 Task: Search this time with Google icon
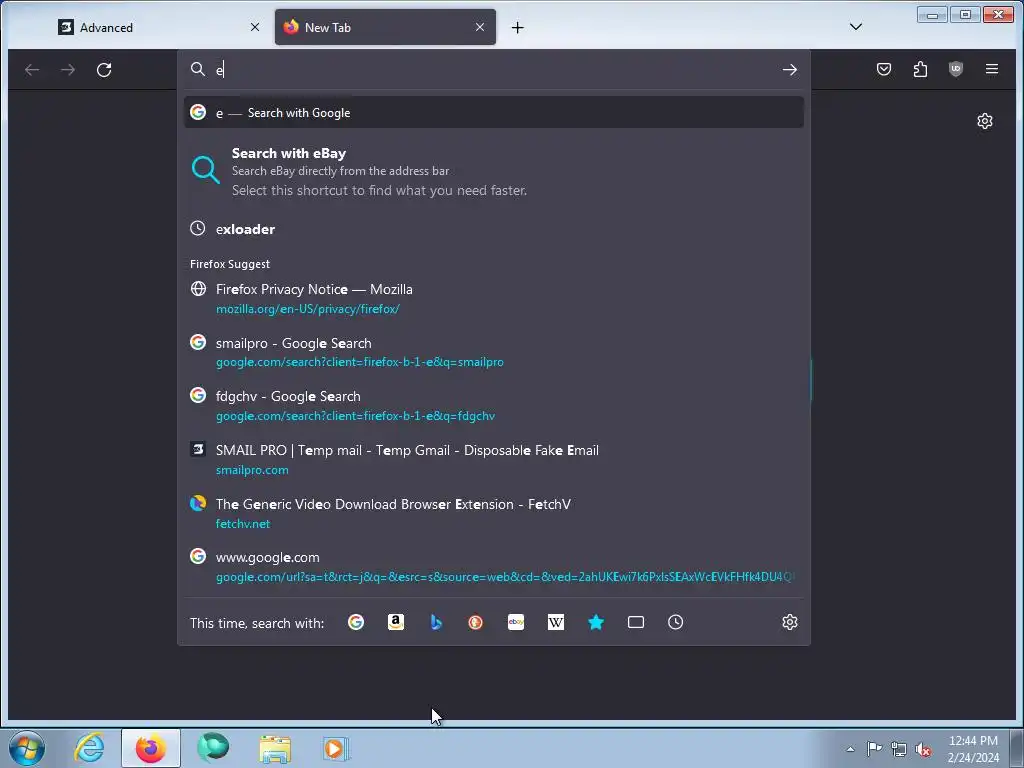tap(356, 622)
